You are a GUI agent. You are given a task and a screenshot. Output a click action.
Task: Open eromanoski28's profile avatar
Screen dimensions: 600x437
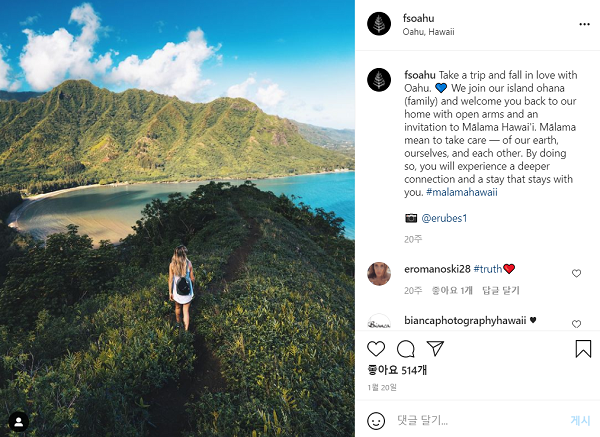click(379, 273)
